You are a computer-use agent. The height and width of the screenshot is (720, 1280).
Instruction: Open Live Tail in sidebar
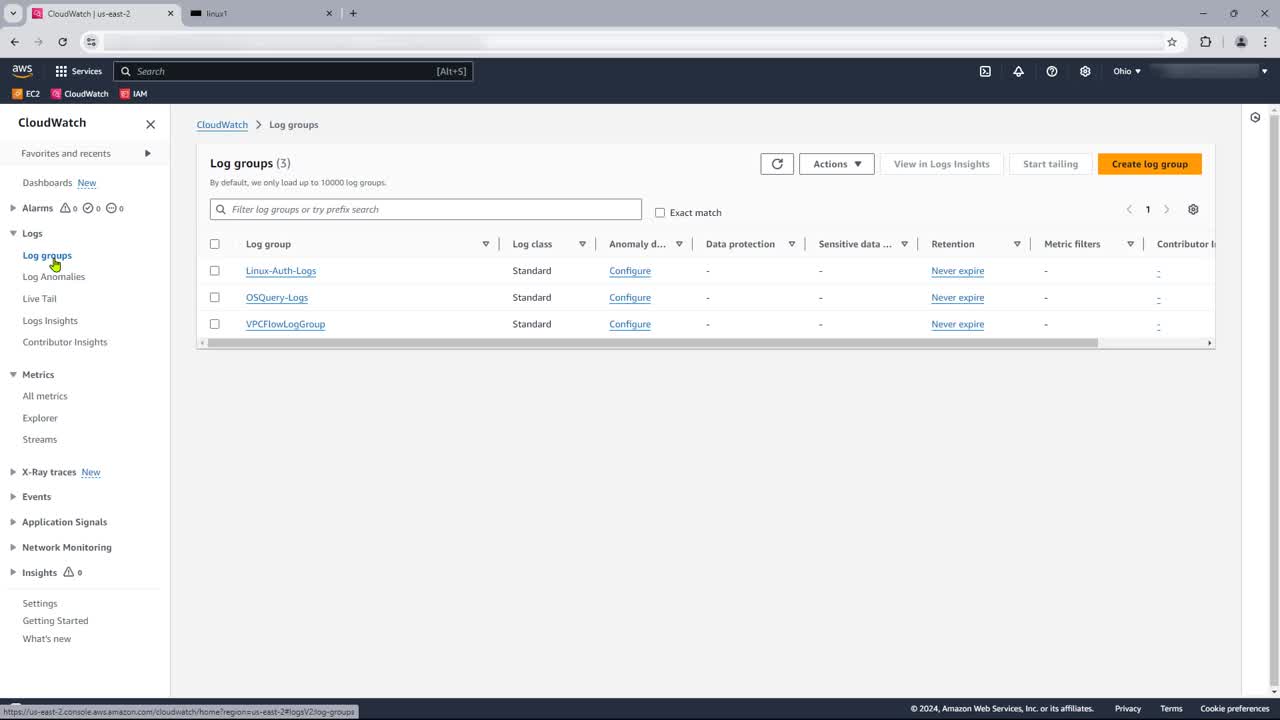pyautogui.click(x=39, y=299)
